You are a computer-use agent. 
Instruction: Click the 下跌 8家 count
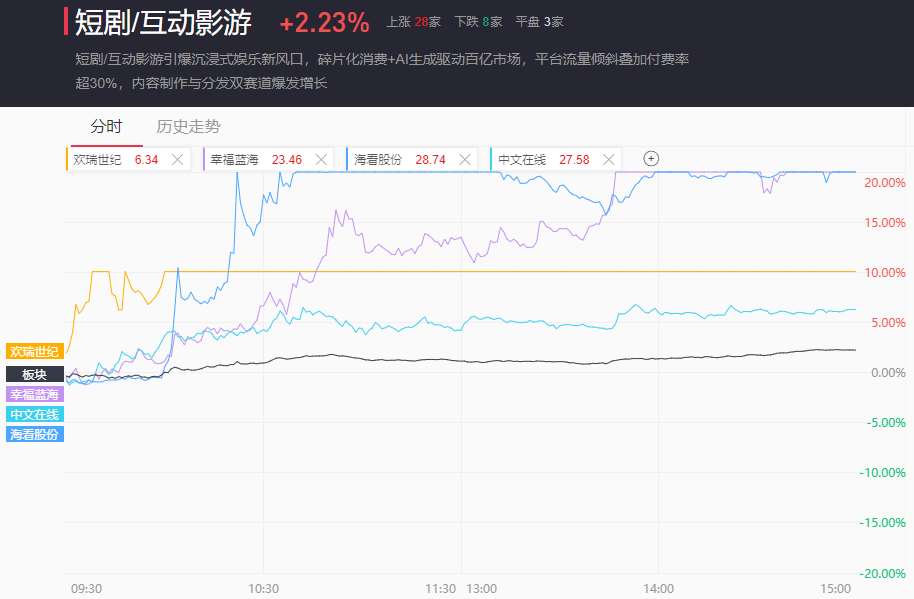478,21
